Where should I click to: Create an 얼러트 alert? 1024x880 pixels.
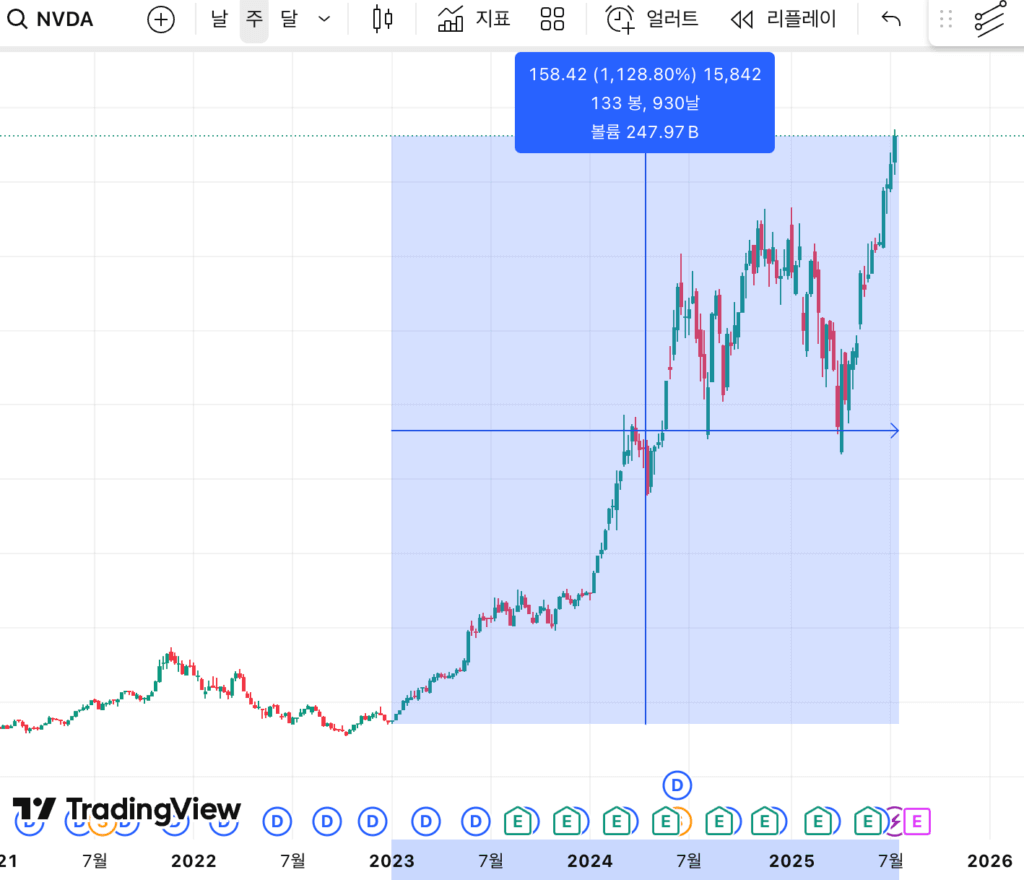pyautogui.click(x=652, y=19)
